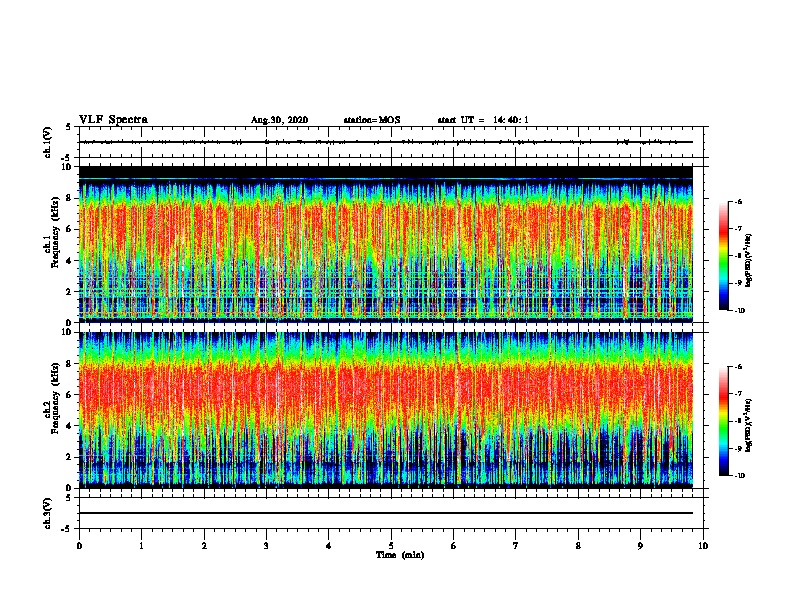Click the "-5" volt tick on ch.3(V) axis
Screen dimensions: 792x612
coord(67,529)
